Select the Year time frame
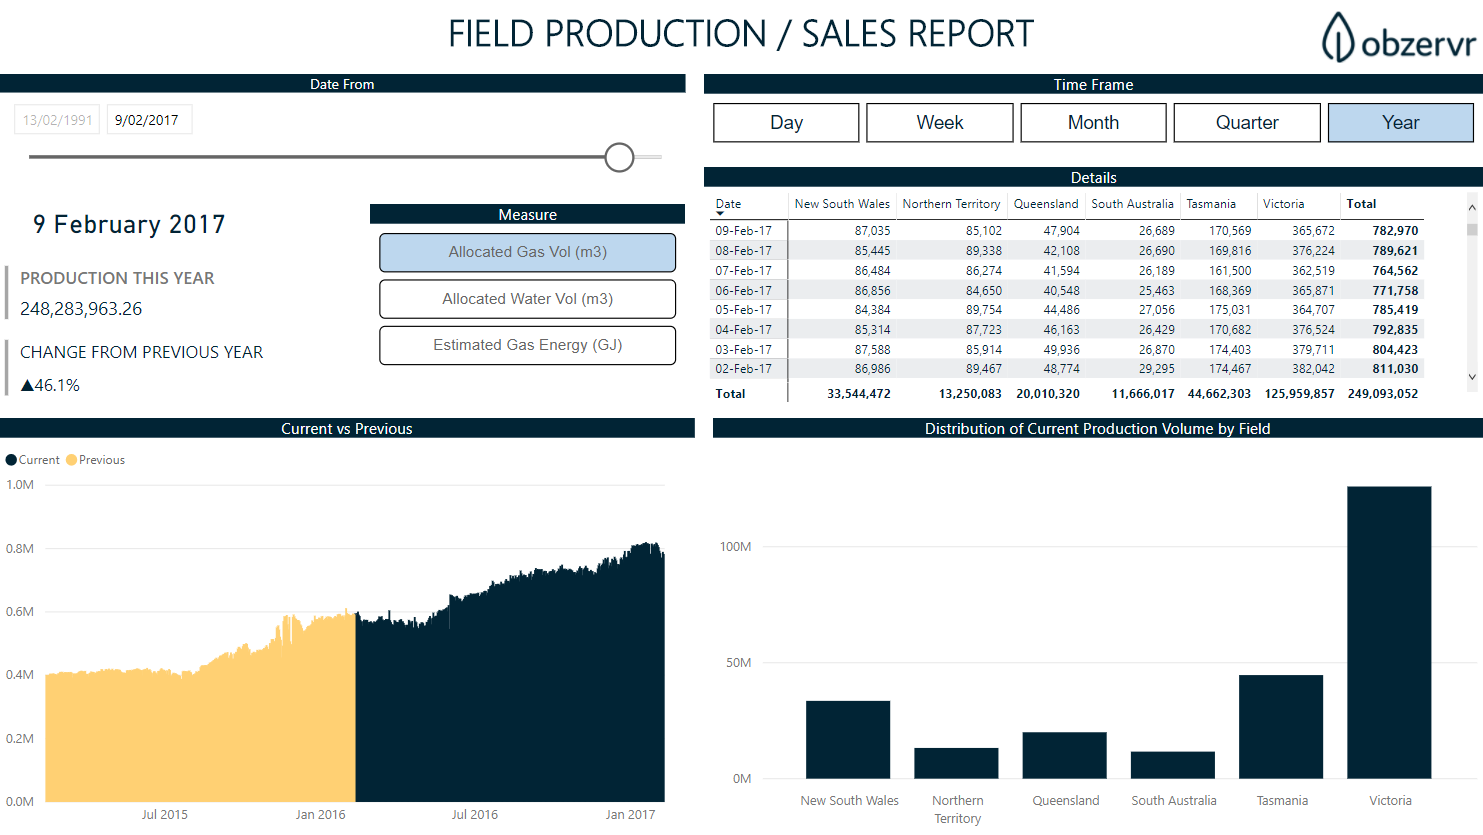This screenshot has width=1483, height=835. click(x=1400, y=123)
